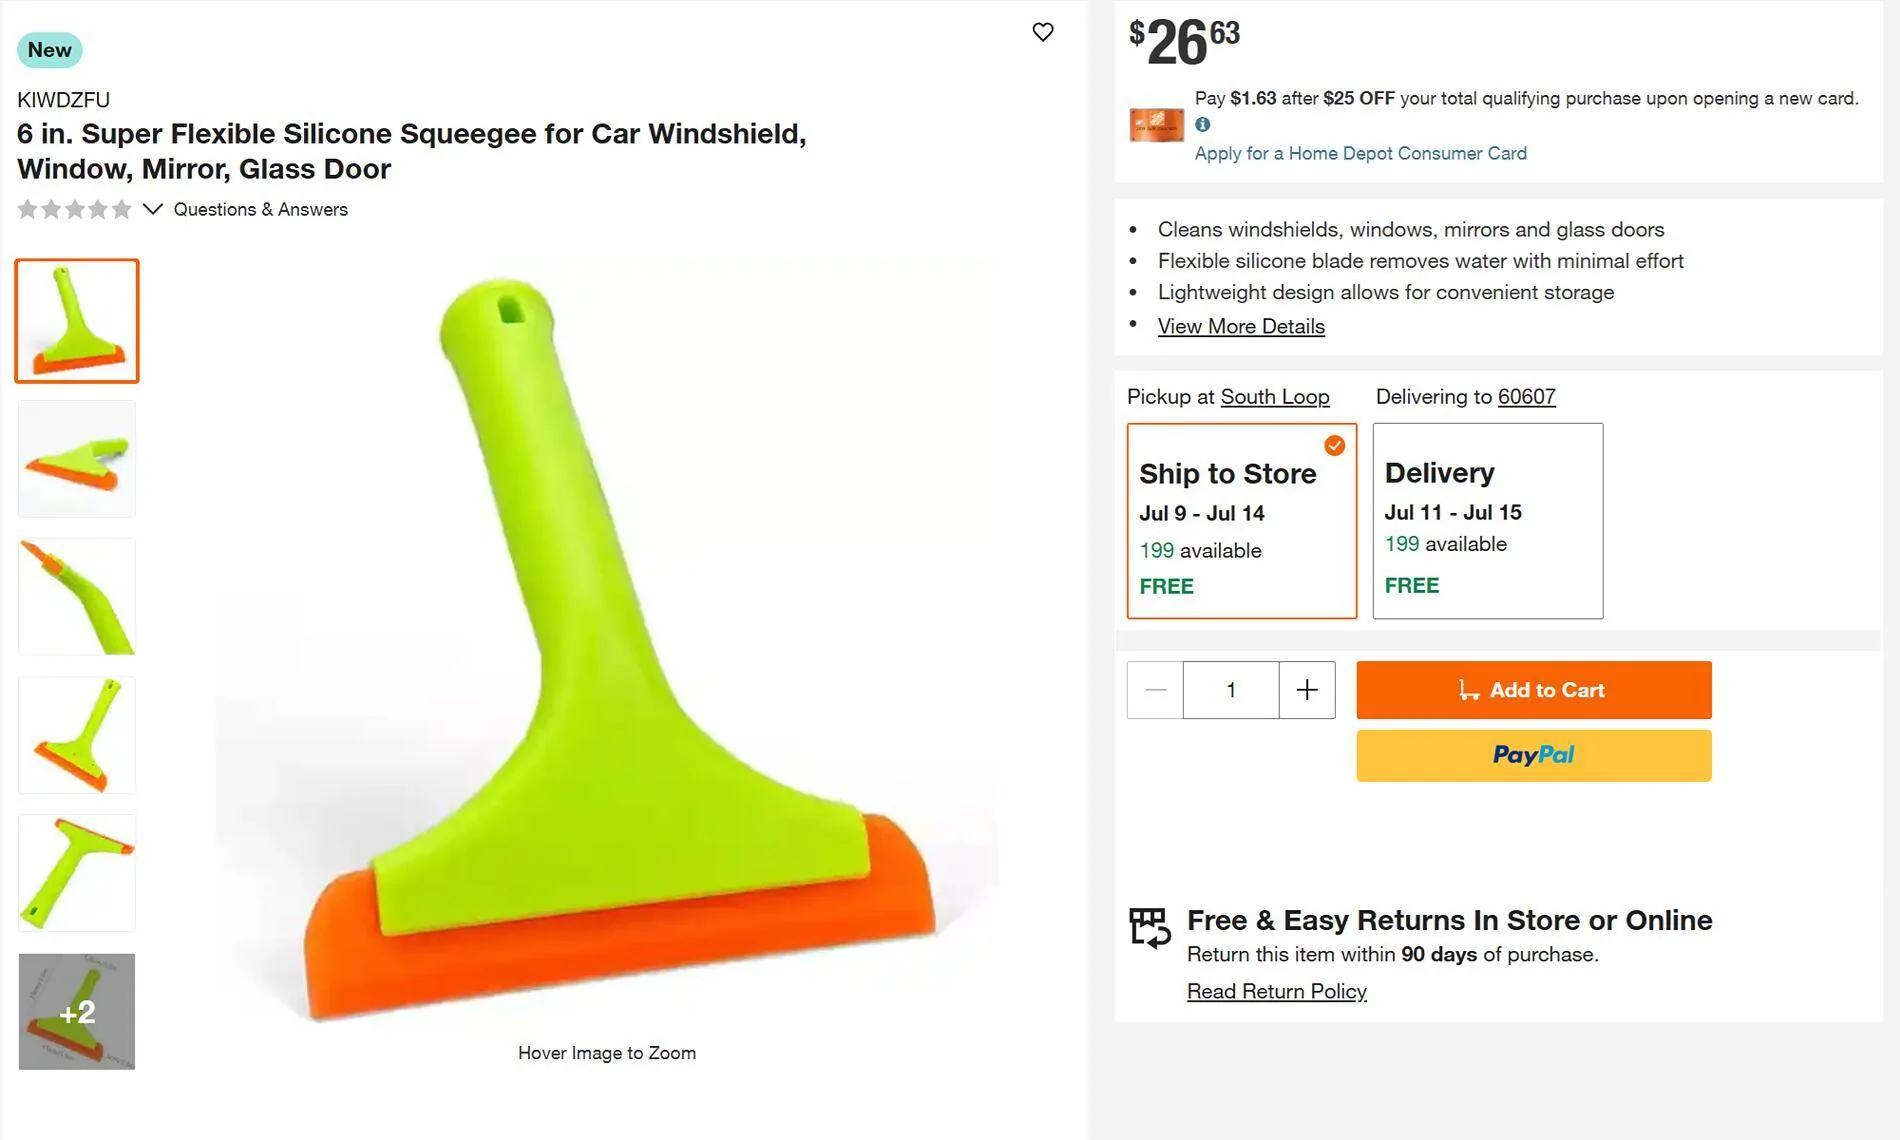Screen dimensions: 1900x1140
Task: Open the Read Return Policy link
Action: pyautogui.click(x=1276, y=991)
